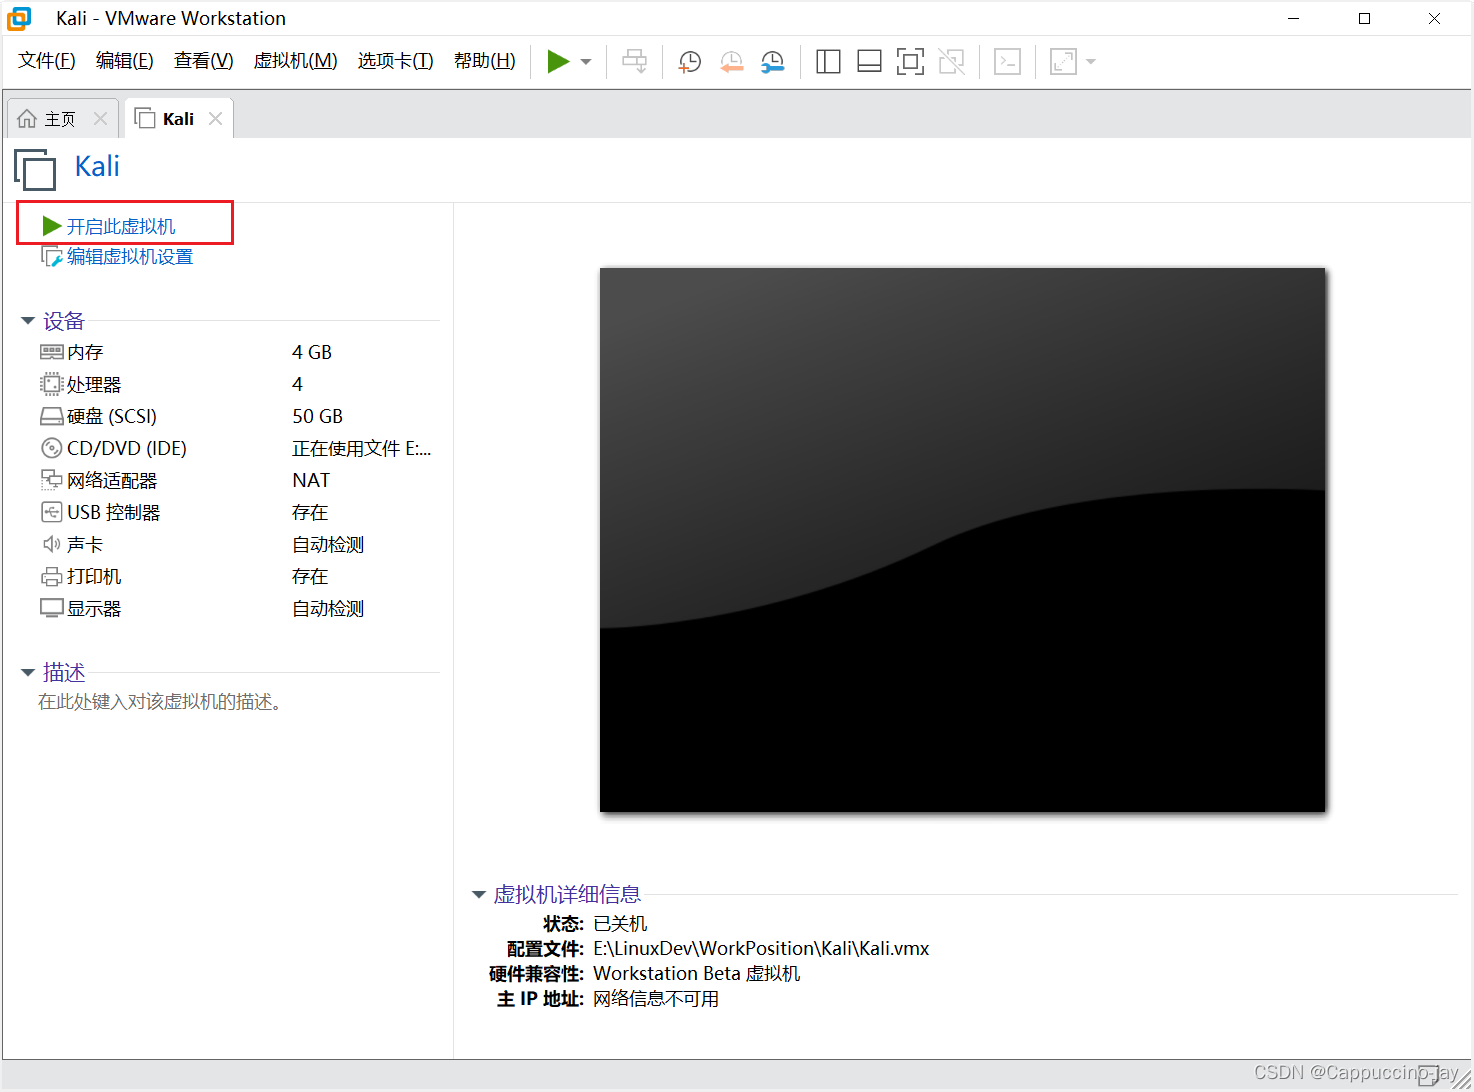Screen dimensions: 1474x1092
Task: Click the config file path Kali.vmx
Action: [x=761, y=948]
